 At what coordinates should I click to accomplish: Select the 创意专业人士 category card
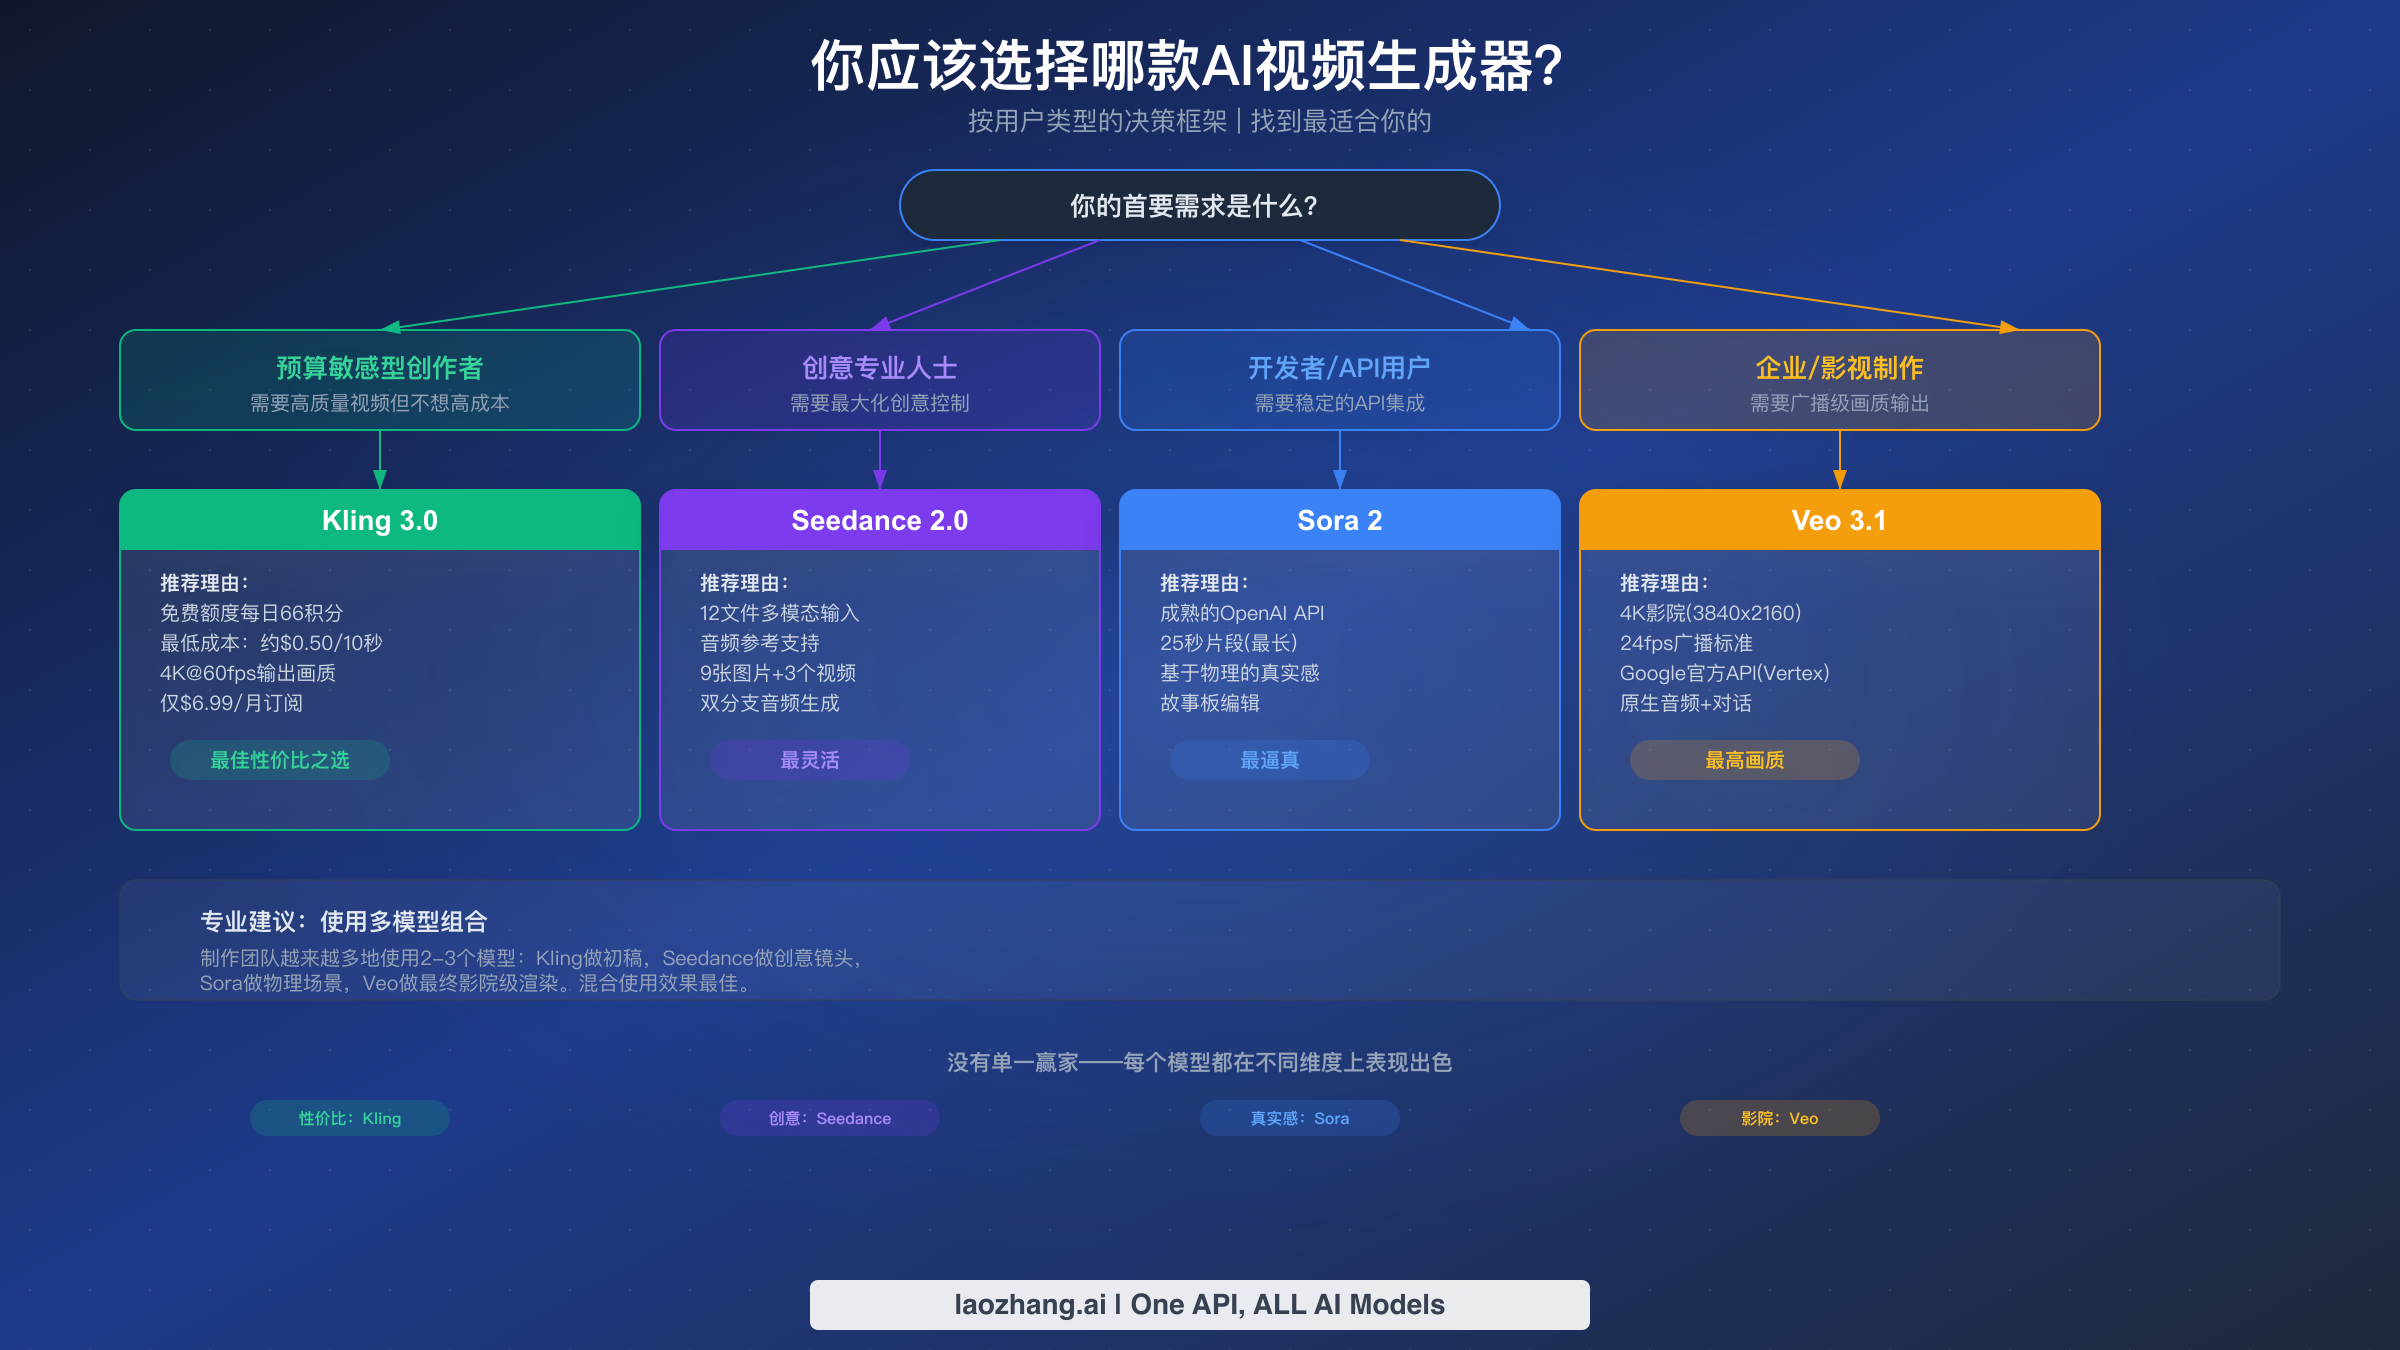point(878,380)
